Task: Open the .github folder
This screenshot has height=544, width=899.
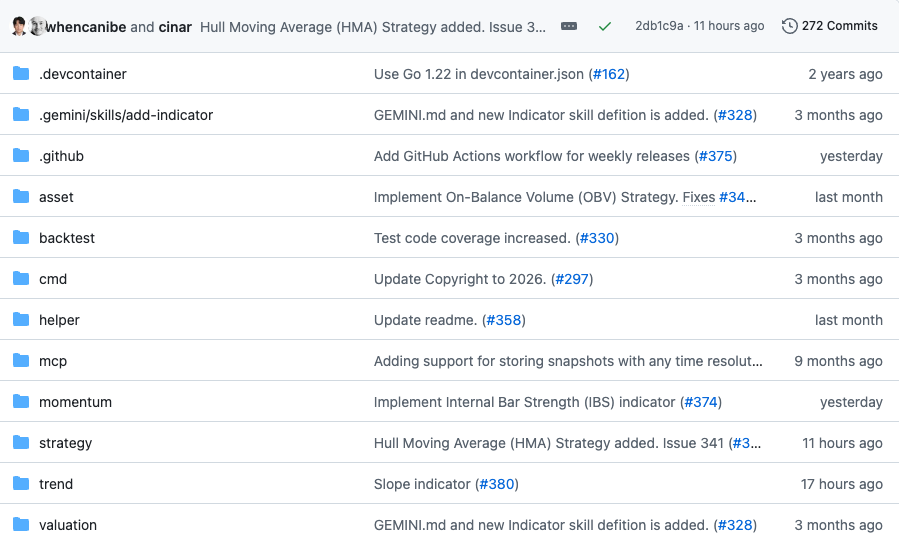Action: [61, 156]
